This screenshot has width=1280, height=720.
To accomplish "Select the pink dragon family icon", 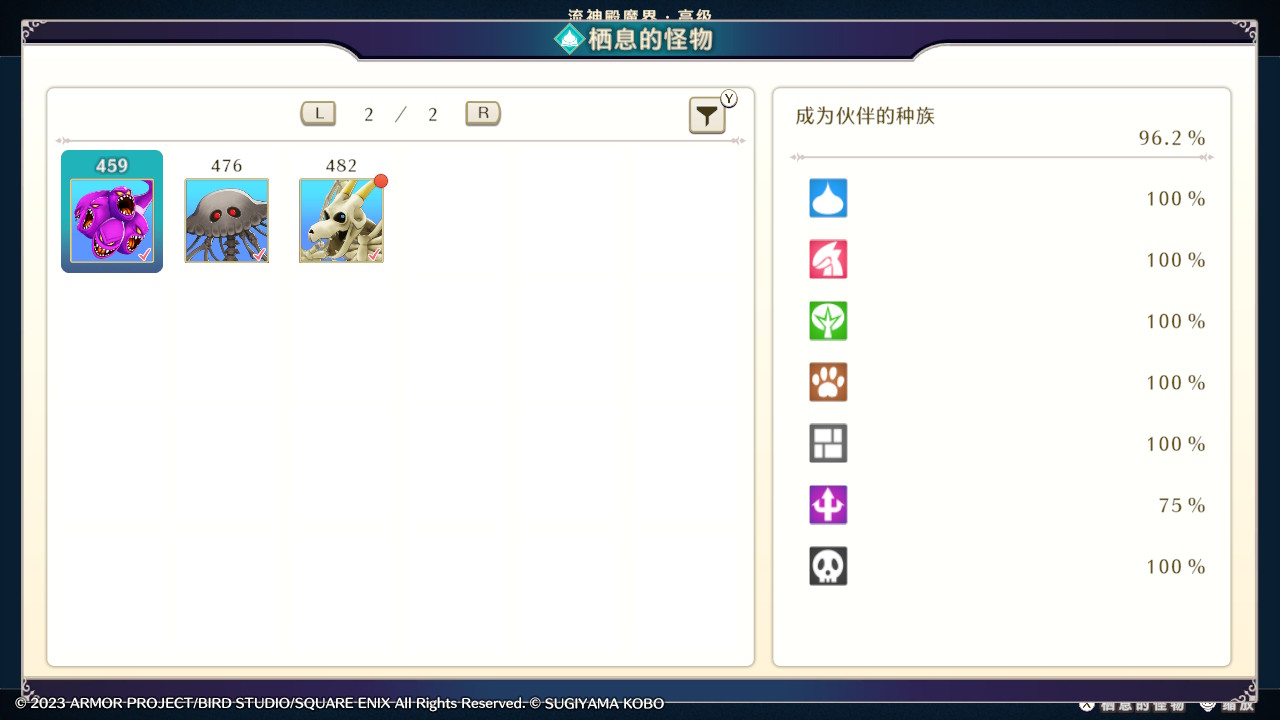I will (828, 259).
